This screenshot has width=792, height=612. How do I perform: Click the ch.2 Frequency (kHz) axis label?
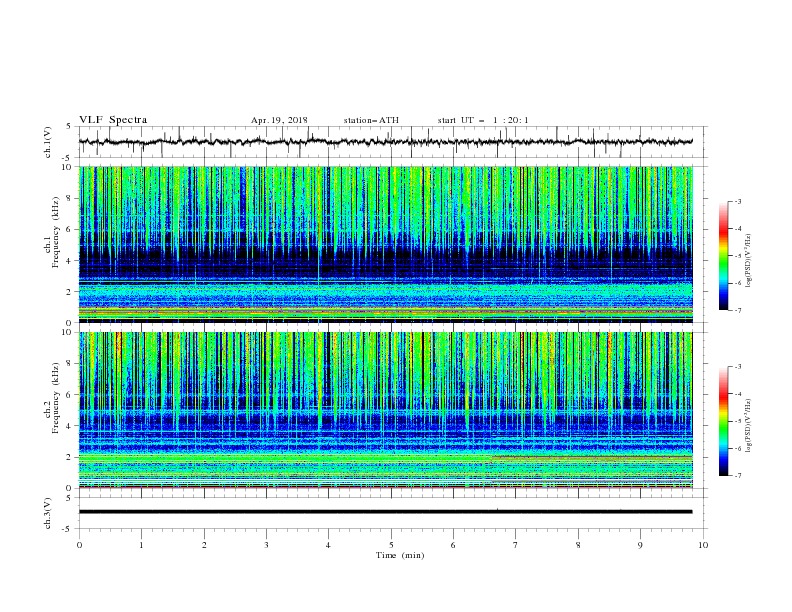[52, 398]
